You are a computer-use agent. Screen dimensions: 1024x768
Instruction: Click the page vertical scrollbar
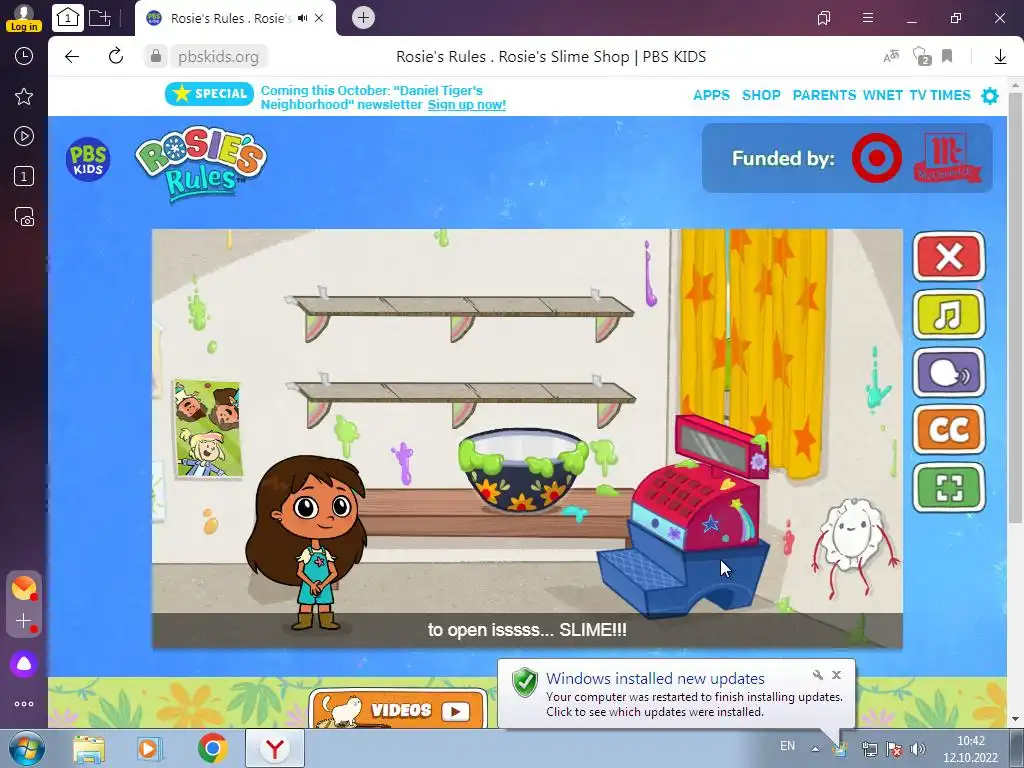[x=1015, y=307]
